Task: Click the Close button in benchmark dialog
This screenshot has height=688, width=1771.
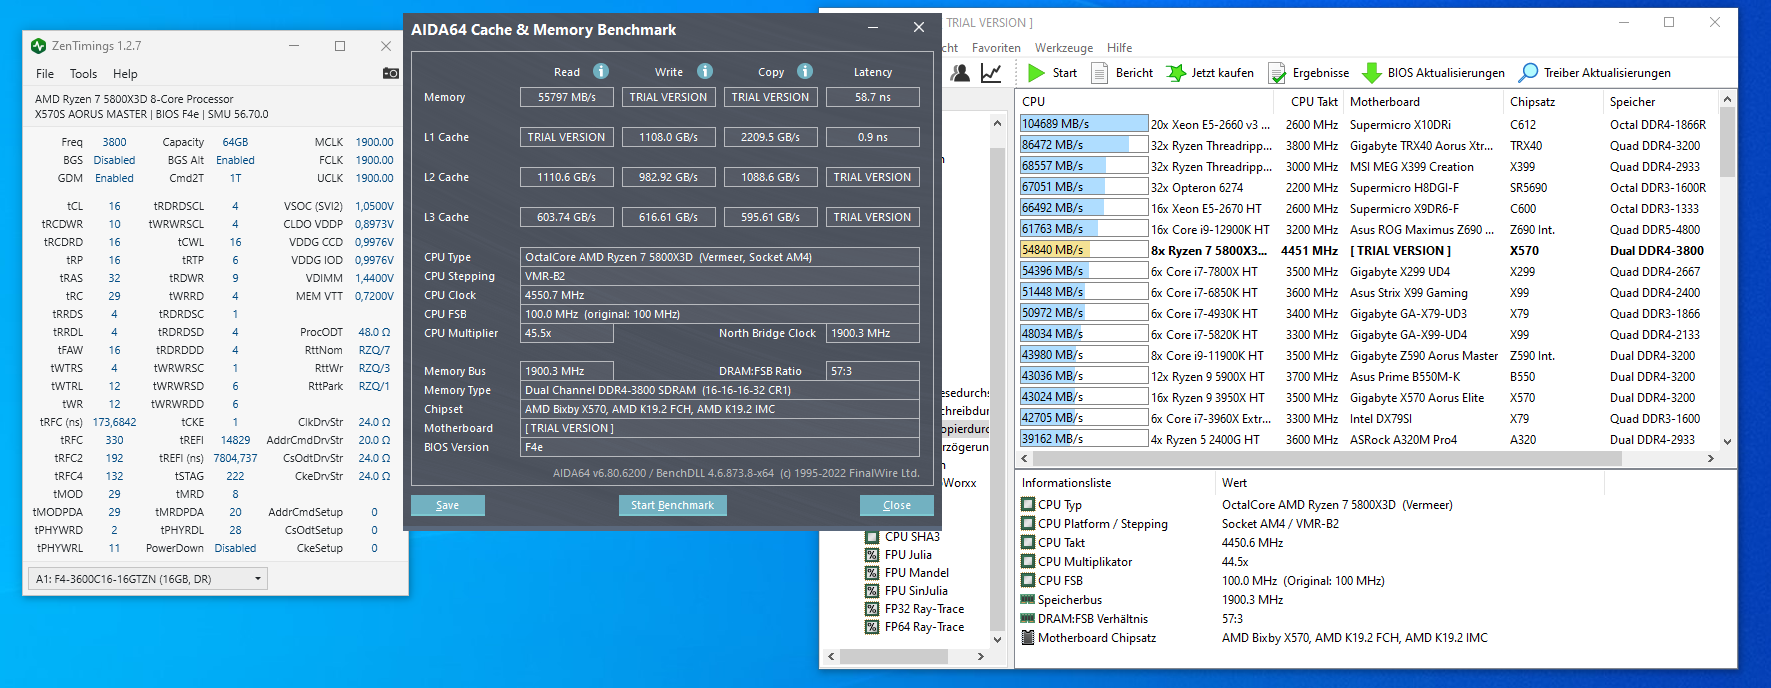Action: tap(897, 505)
